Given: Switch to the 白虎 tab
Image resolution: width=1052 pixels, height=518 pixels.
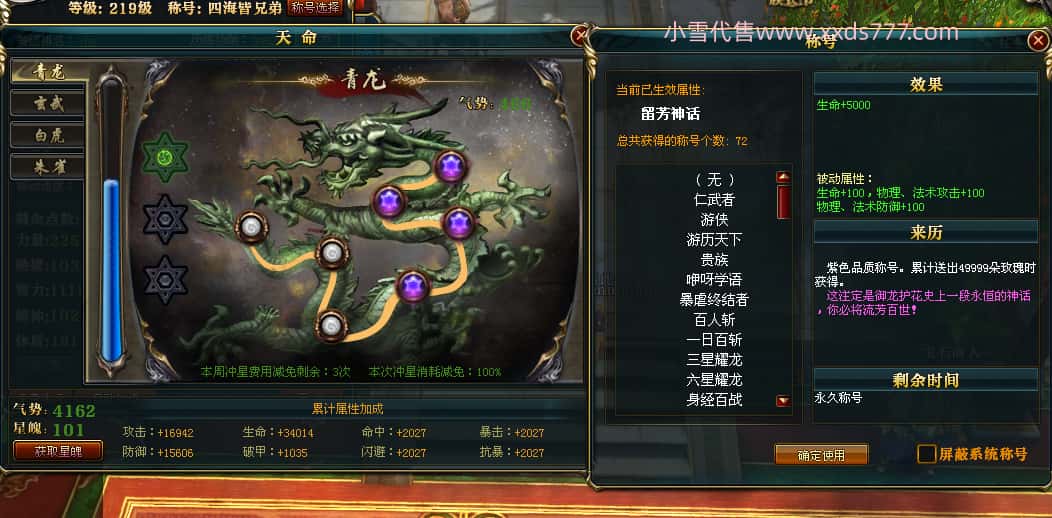Looking at the screenshot, I should point(48,135).
